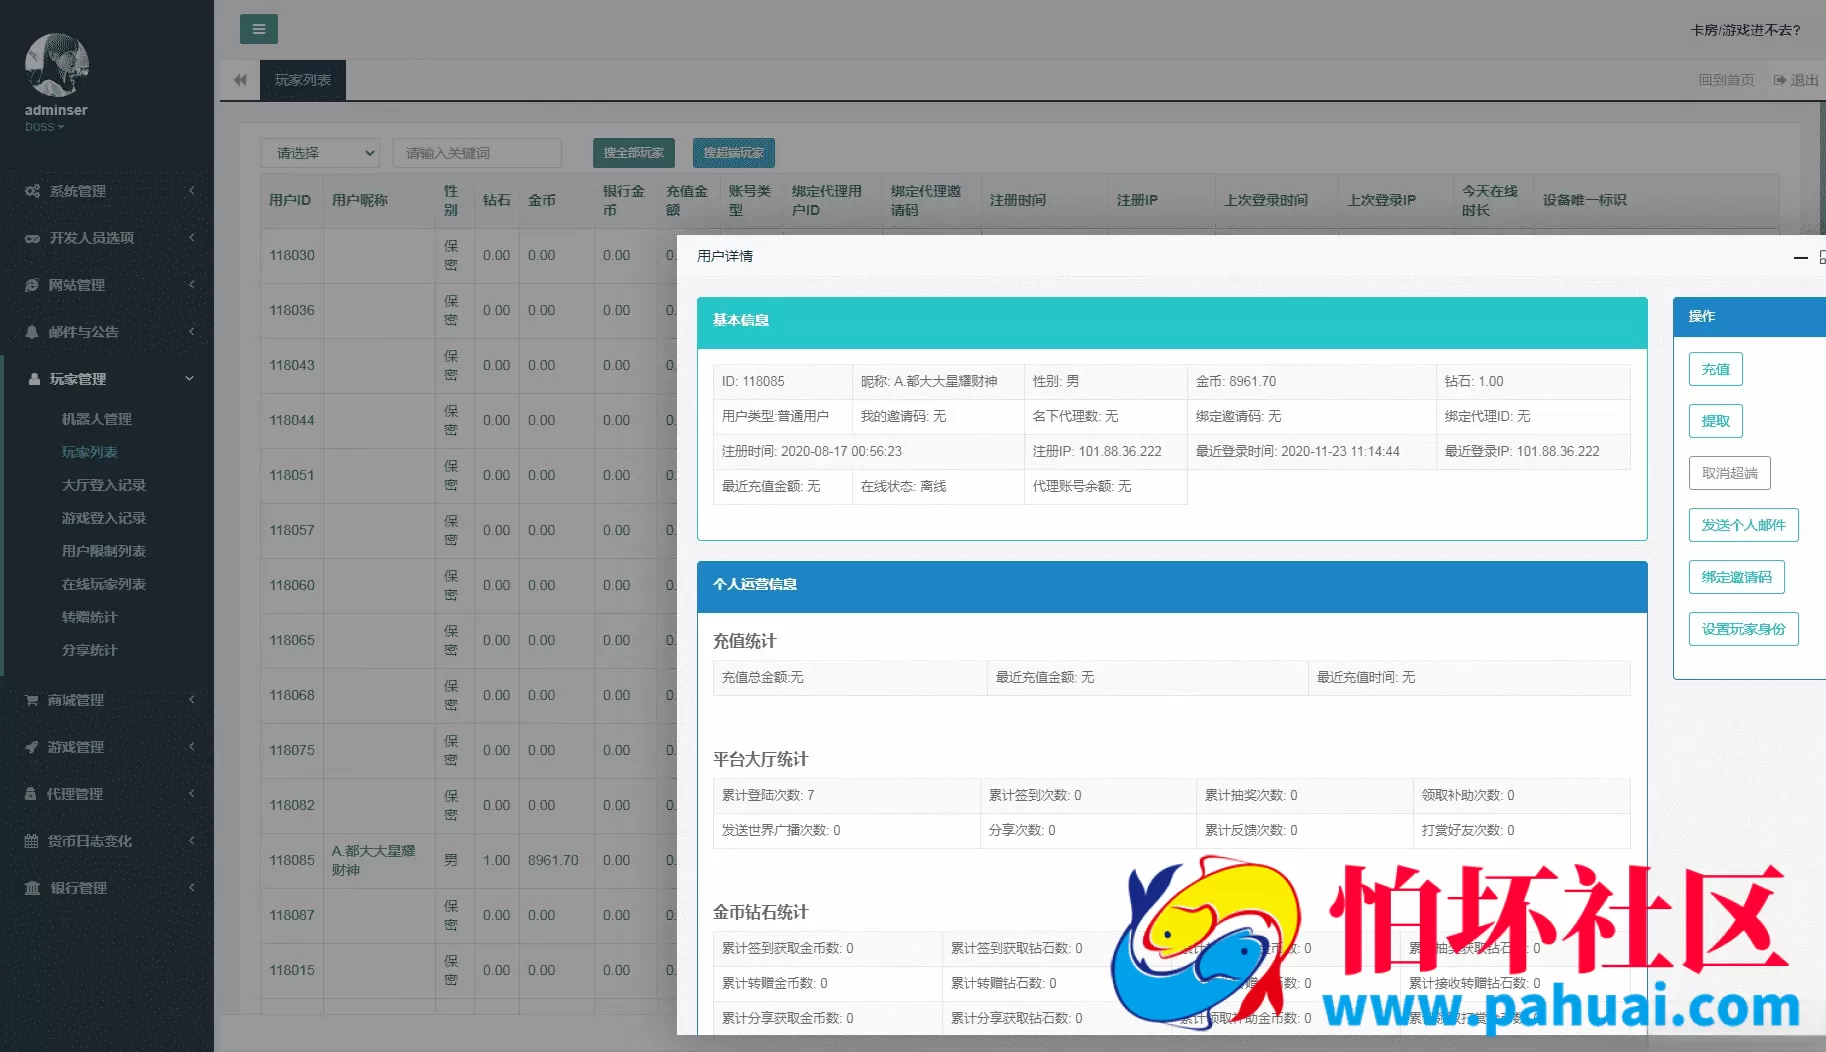Click the 货币日志变化 calendar icon
The image size is (1826, 1052).
coord(32,841)
